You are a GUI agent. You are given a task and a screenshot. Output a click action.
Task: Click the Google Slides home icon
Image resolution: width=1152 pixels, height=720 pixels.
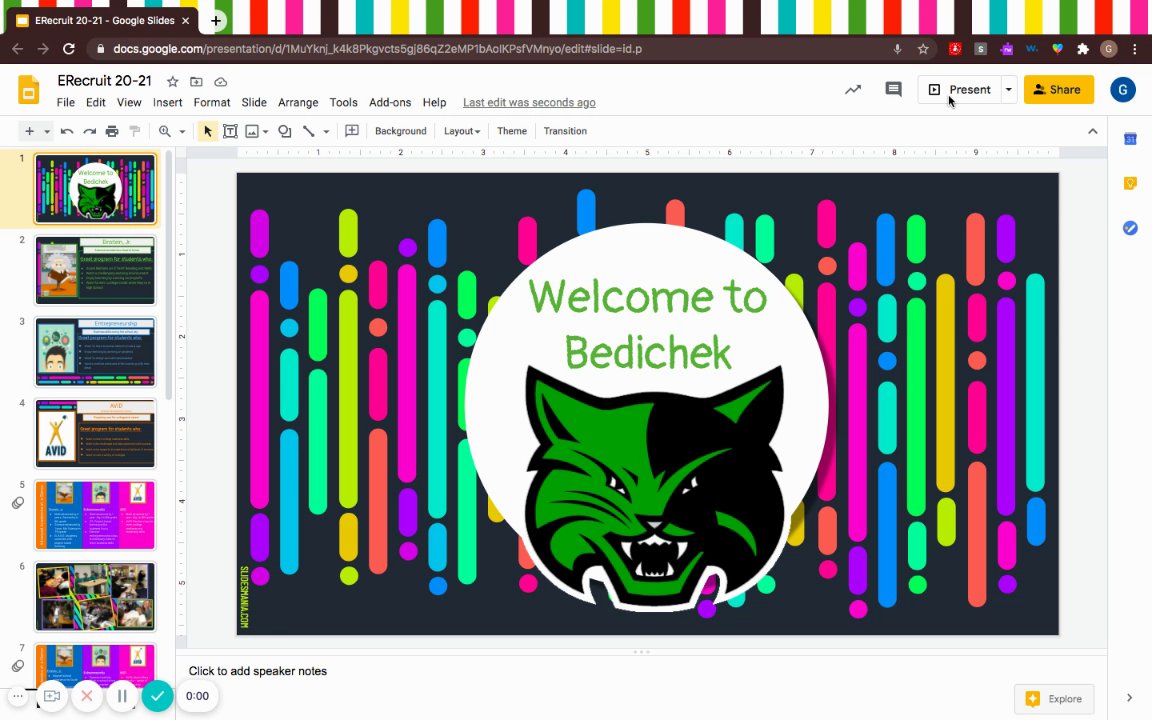(29, 90)
